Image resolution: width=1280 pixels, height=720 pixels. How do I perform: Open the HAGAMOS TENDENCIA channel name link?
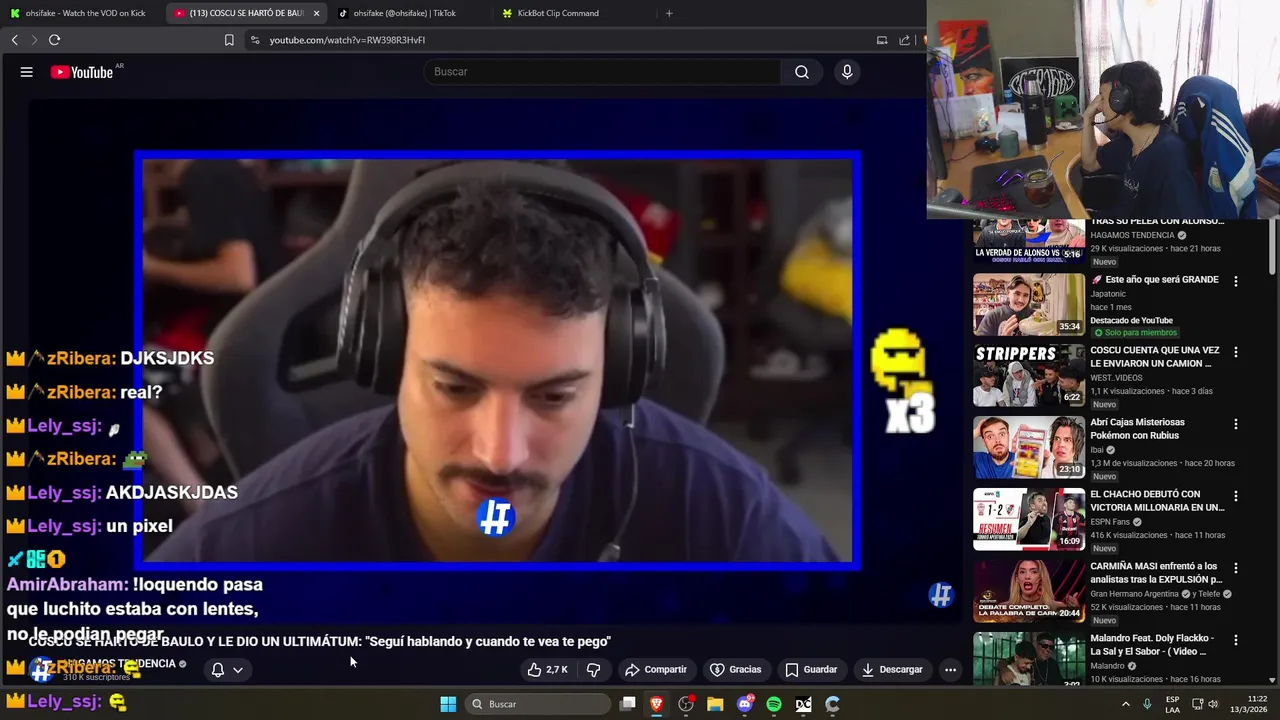pos(122,663)
